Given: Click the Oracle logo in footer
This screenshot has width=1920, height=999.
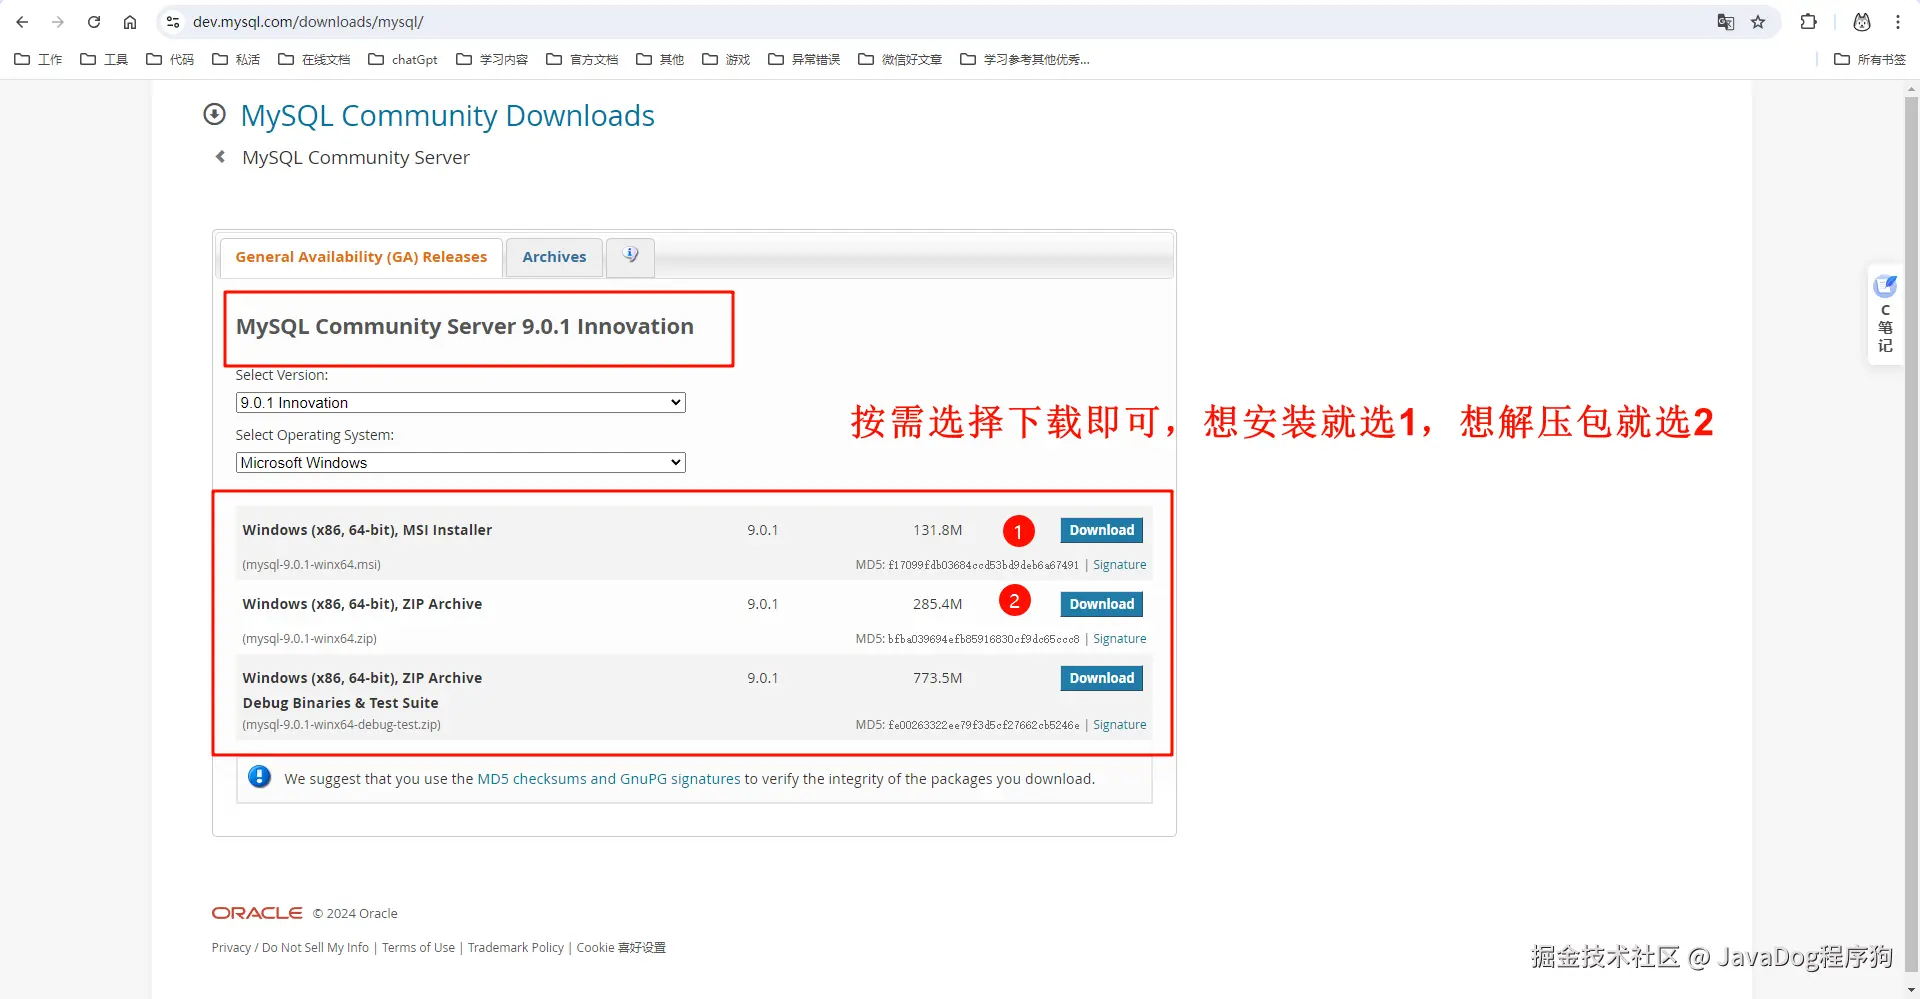Looking at the screenshot, I should (x=257, y=913).
